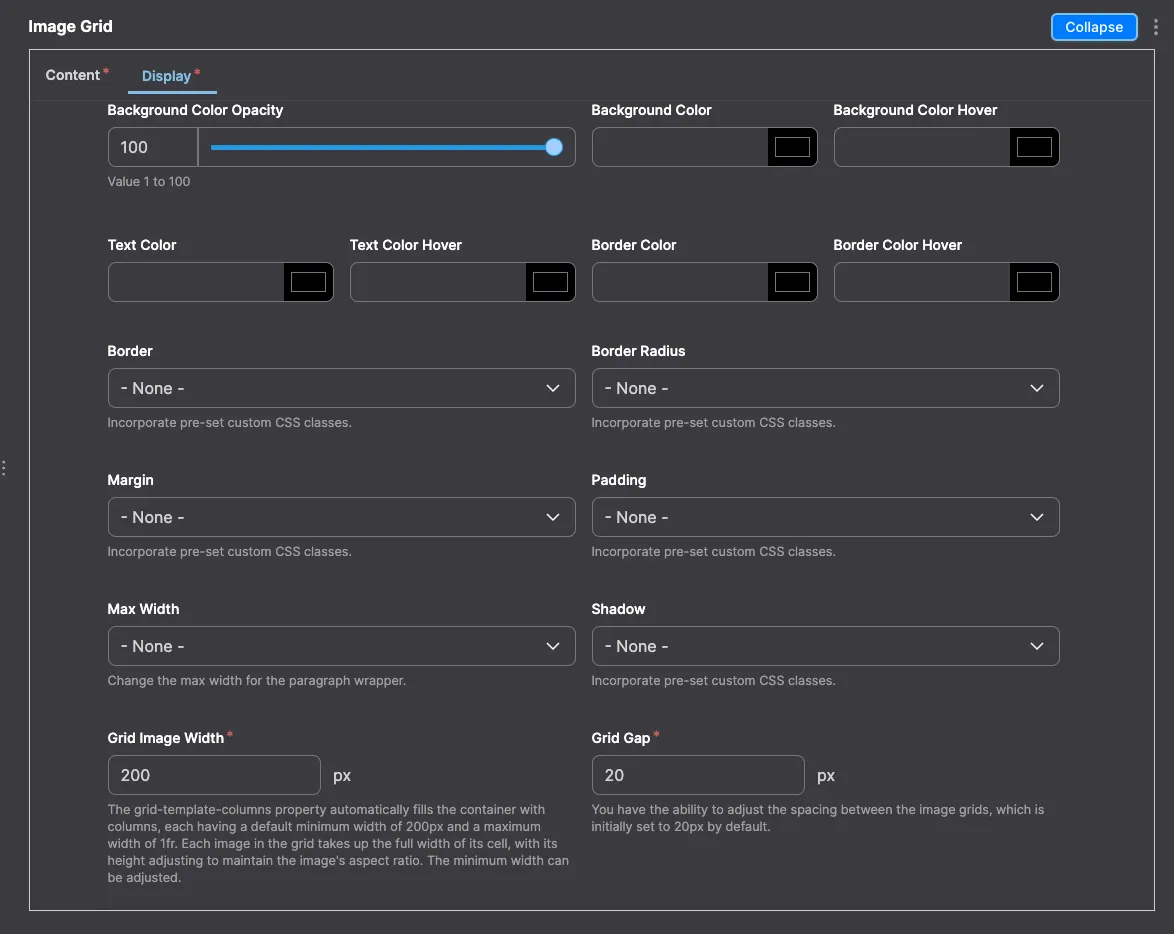This screenshot has height=934, width=1174.
Task: Click the left edge drag handle dots
Action: (x=4, y=468)
